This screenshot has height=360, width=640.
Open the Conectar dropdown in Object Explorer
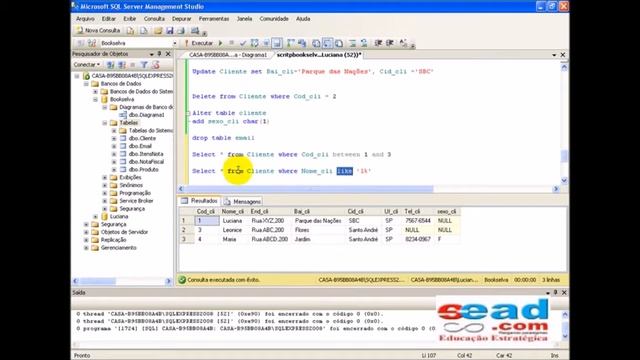point(87,64)
